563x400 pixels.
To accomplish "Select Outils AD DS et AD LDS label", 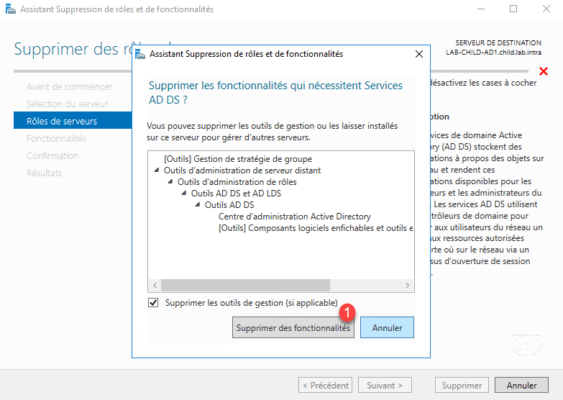I will pyautogui.click(x=236, y=193).
